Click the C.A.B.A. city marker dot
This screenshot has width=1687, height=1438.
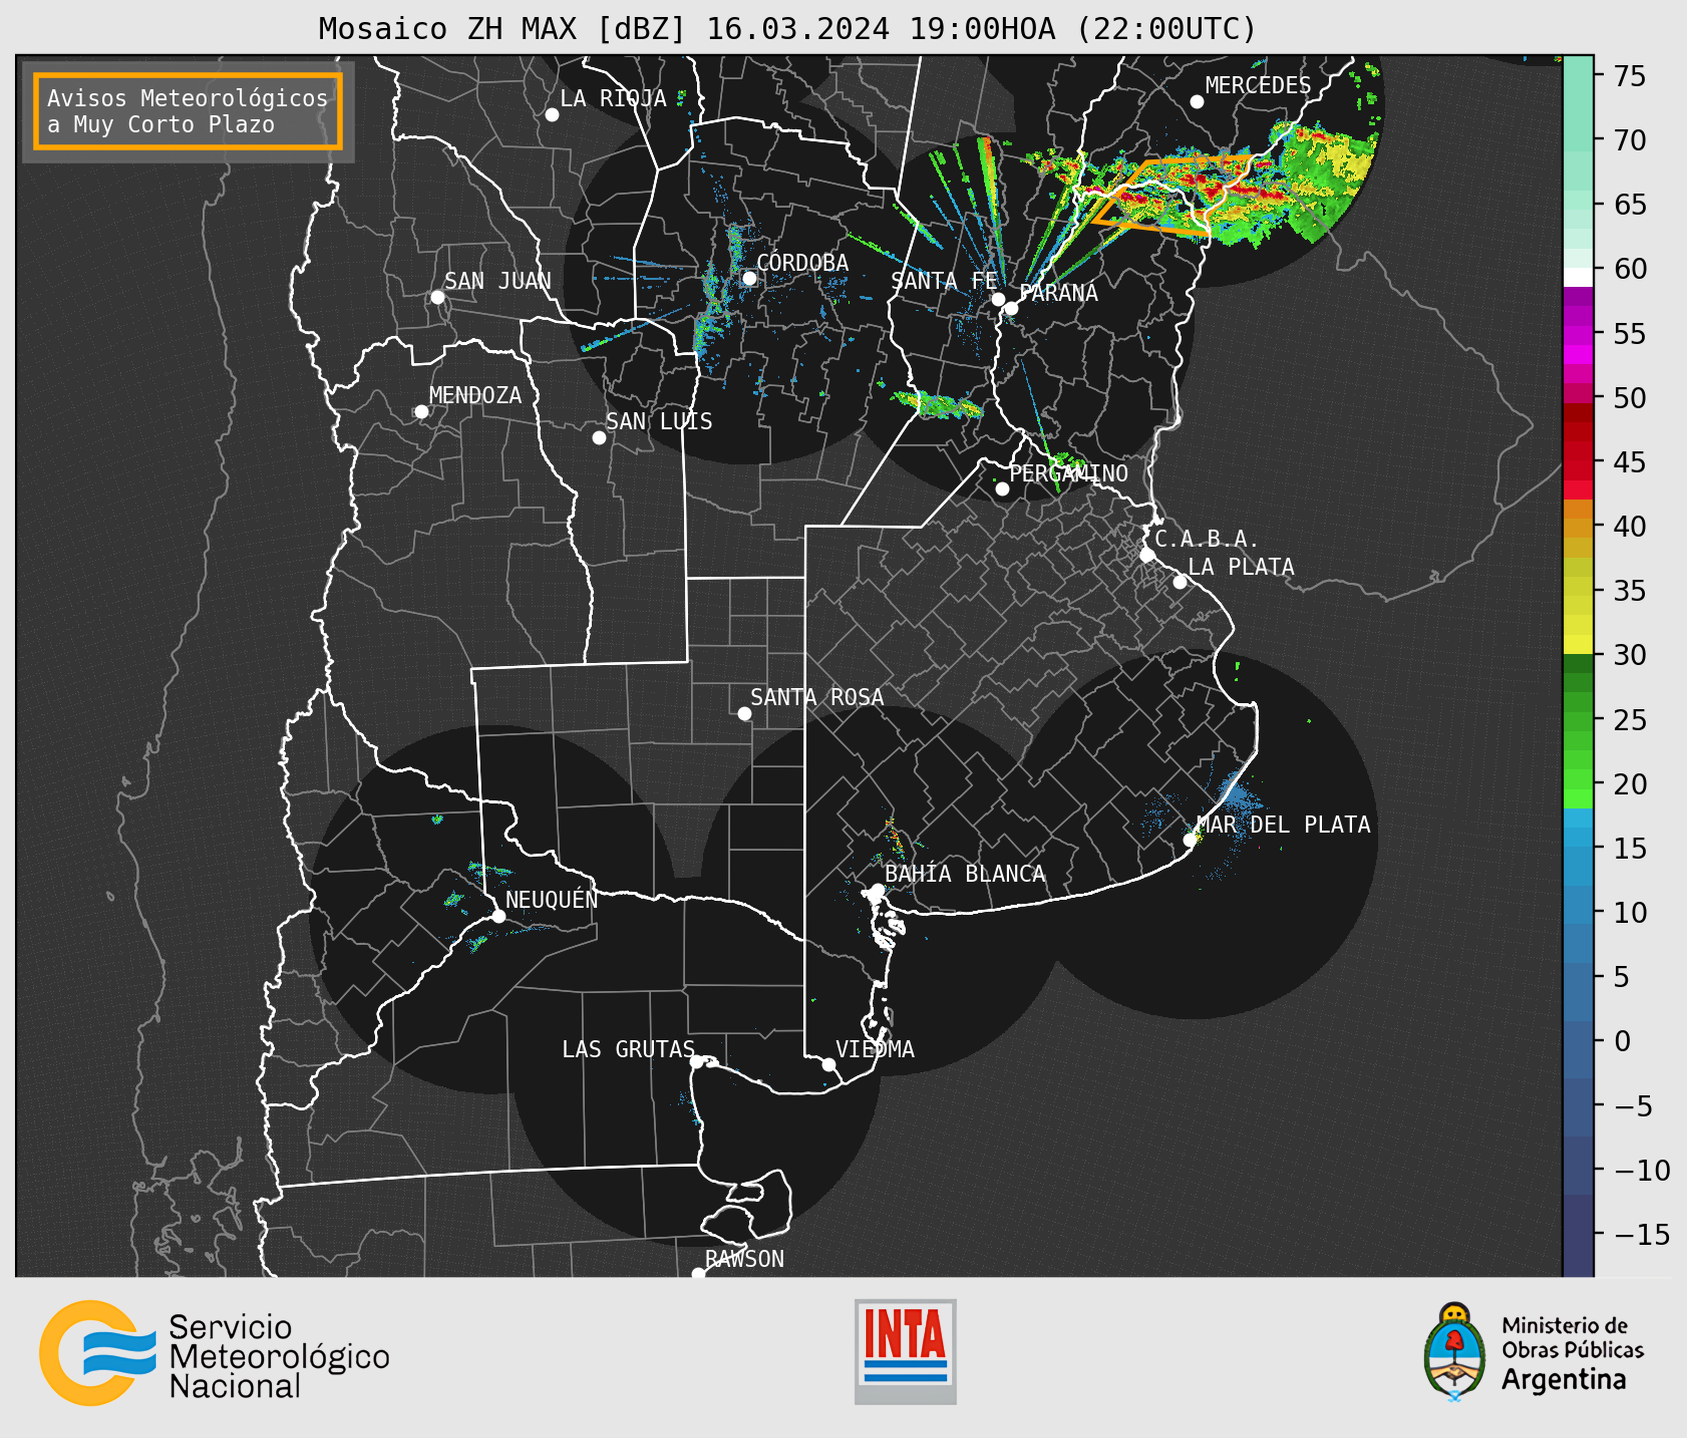[1147, 555]
